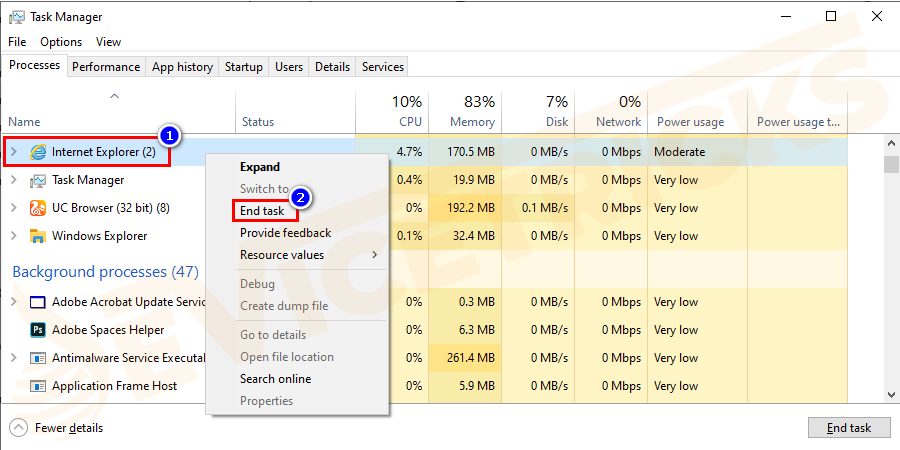Sort by the Power usage column header

point(697,112)
